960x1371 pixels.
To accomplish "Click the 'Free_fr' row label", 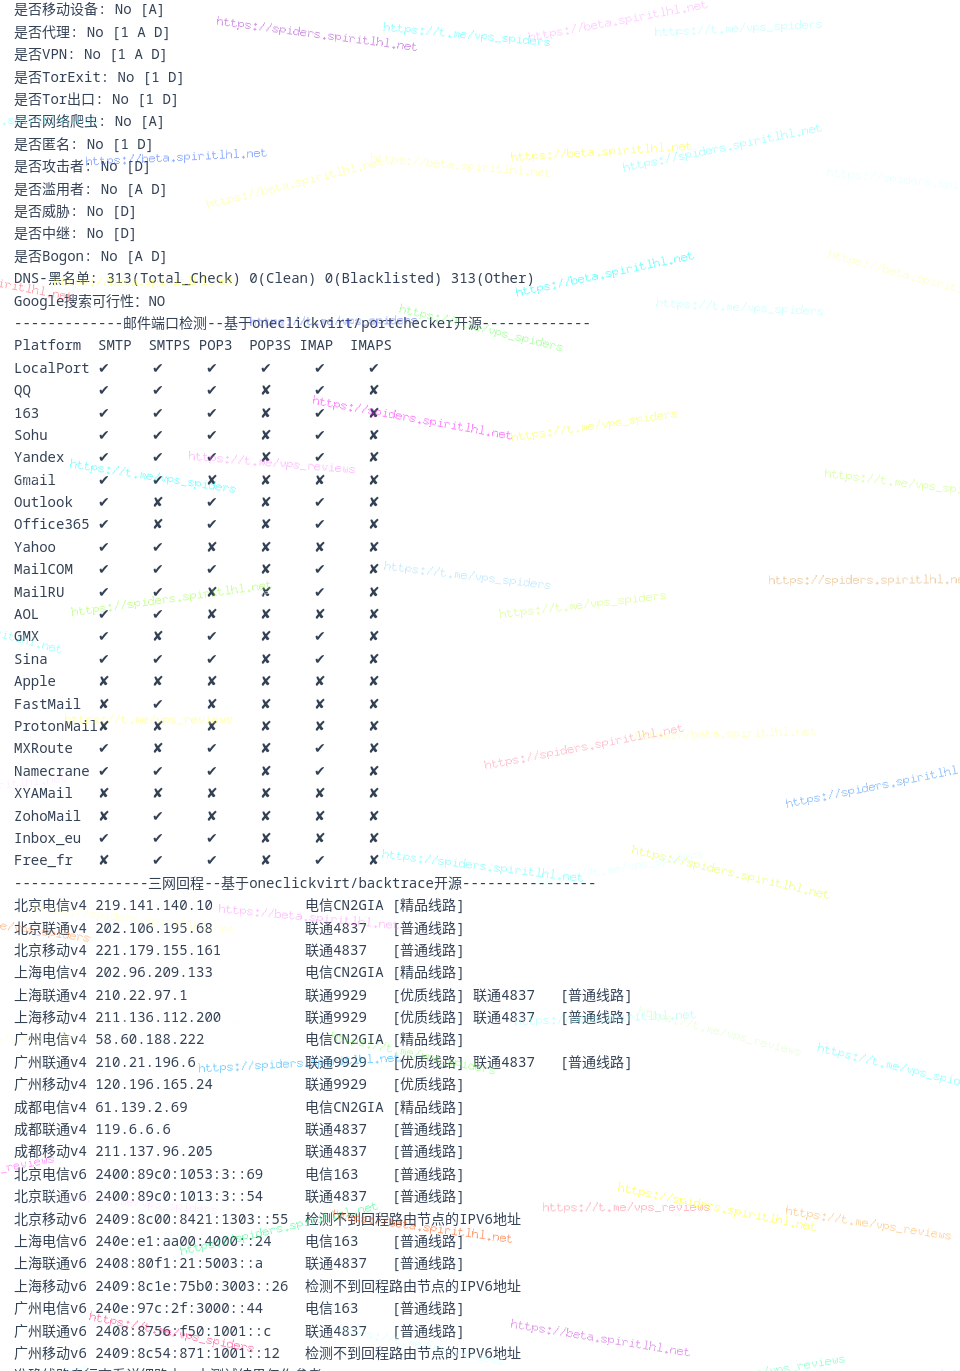I will tap(44, 861).
